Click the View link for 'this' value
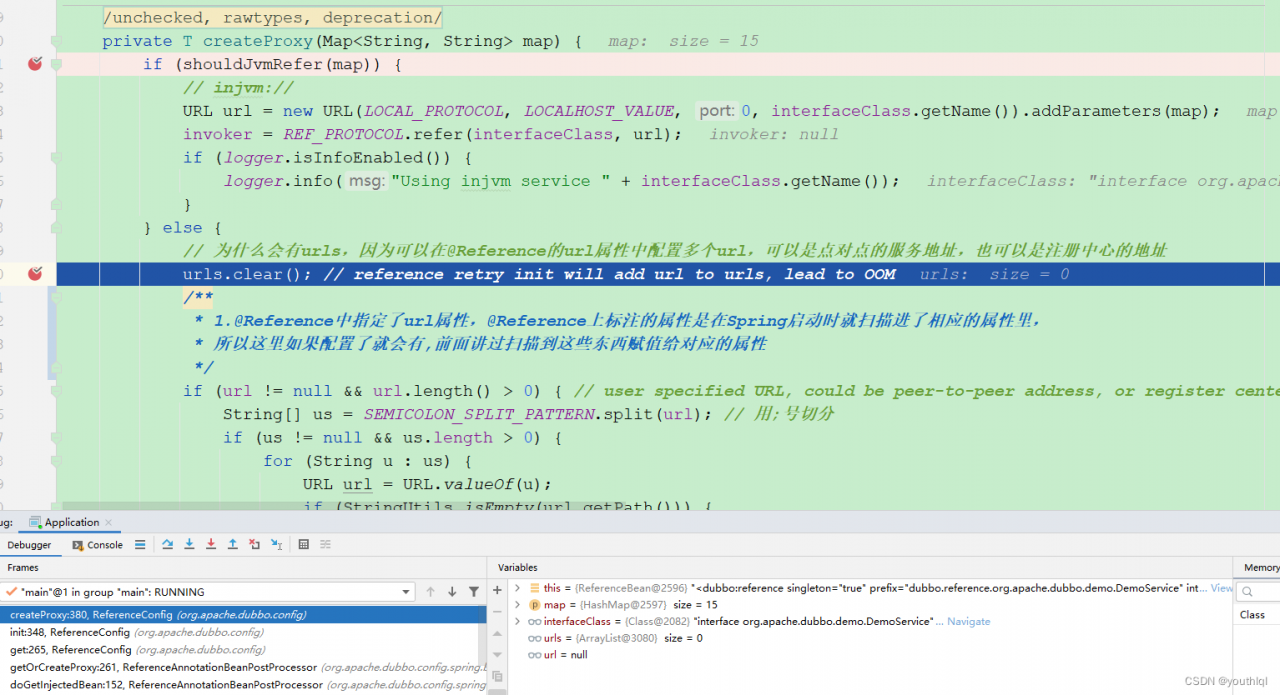The height and width of the screenshot is (695, 1280). point(1222,588)
